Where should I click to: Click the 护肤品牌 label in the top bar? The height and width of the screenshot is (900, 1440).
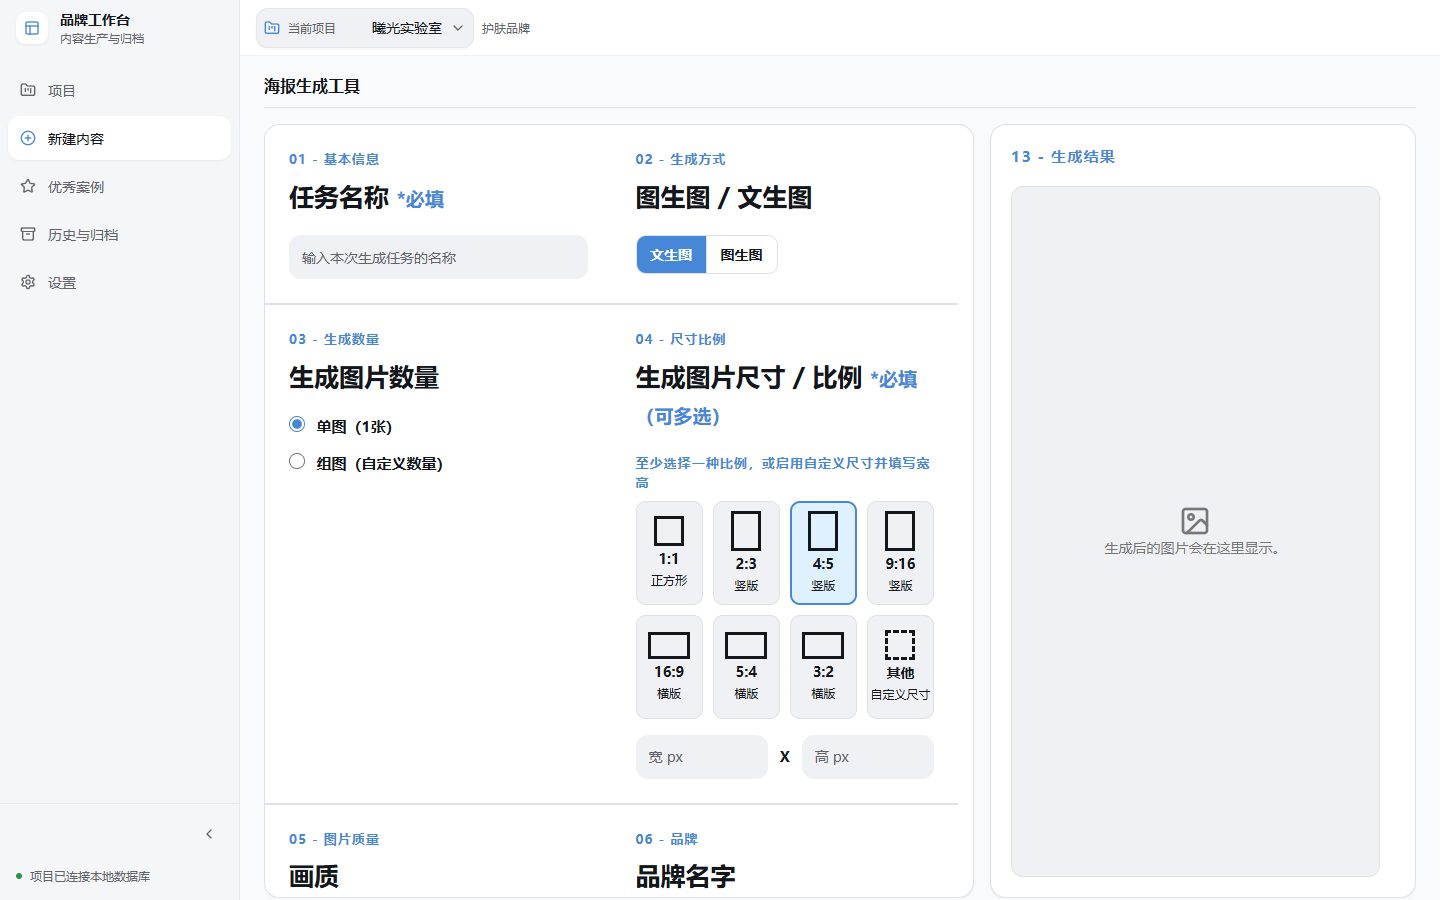coord(506,29)
